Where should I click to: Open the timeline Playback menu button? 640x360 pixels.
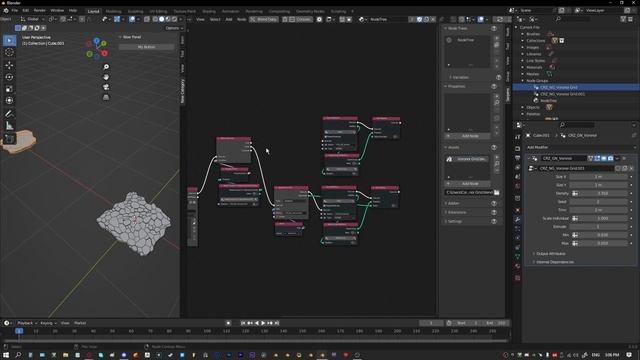click(26, 323)
